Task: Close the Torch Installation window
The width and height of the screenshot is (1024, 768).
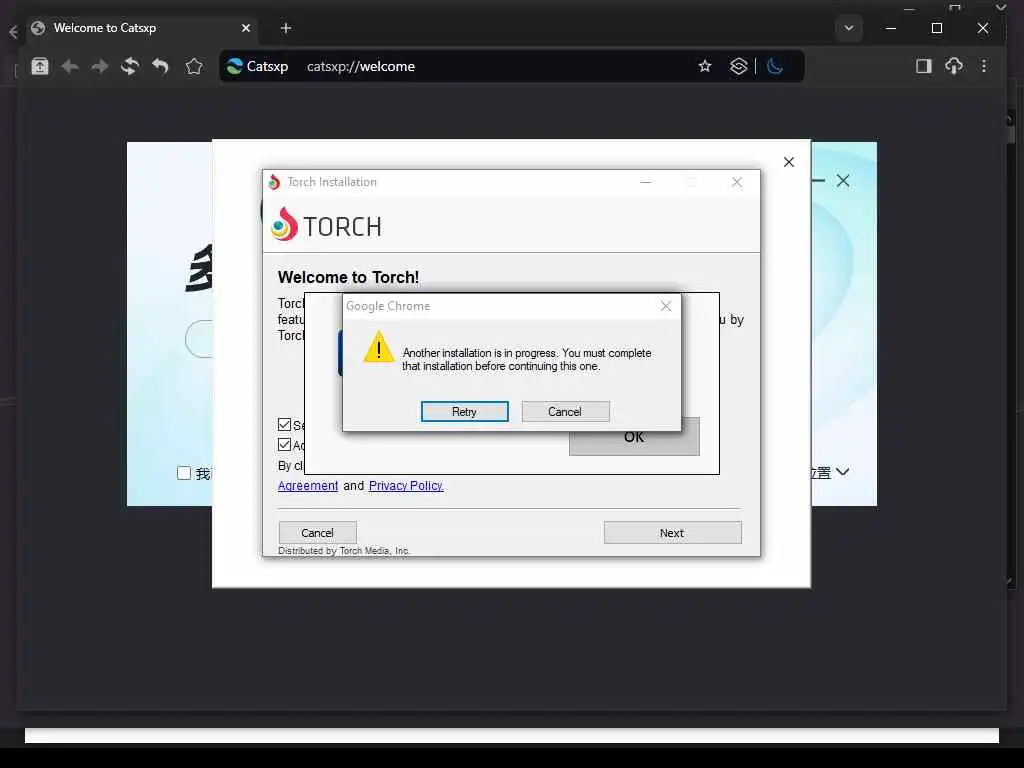Action: (x=737, y=182)
